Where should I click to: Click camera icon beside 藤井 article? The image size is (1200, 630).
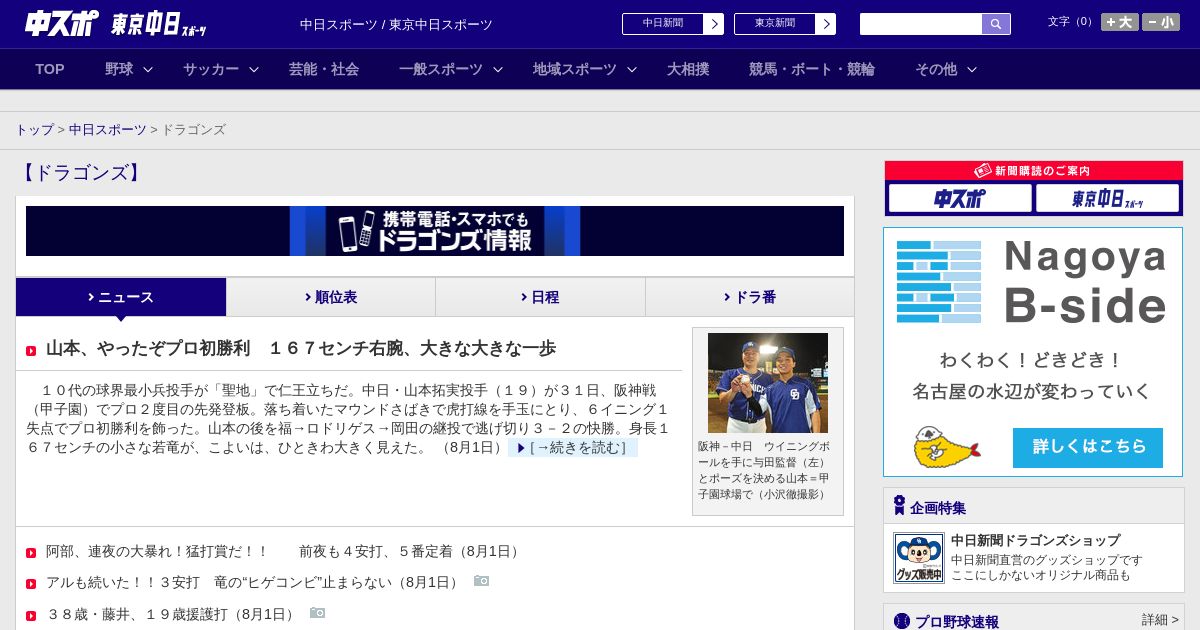(x=318, y=613)
